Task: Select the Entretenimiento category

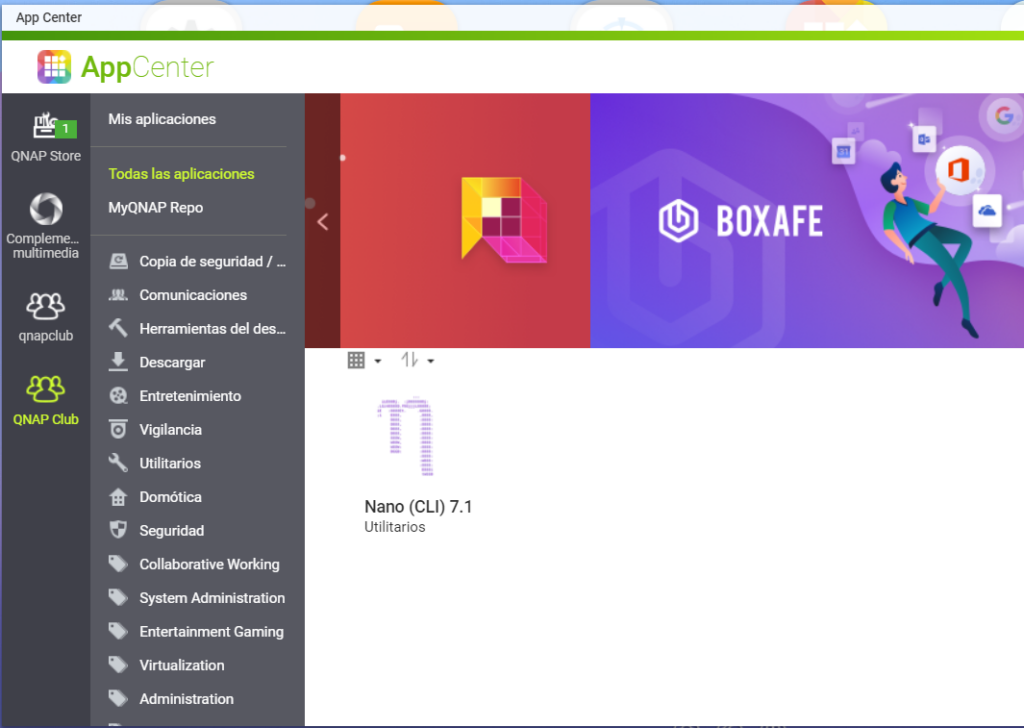Action: tap(190, 396)
